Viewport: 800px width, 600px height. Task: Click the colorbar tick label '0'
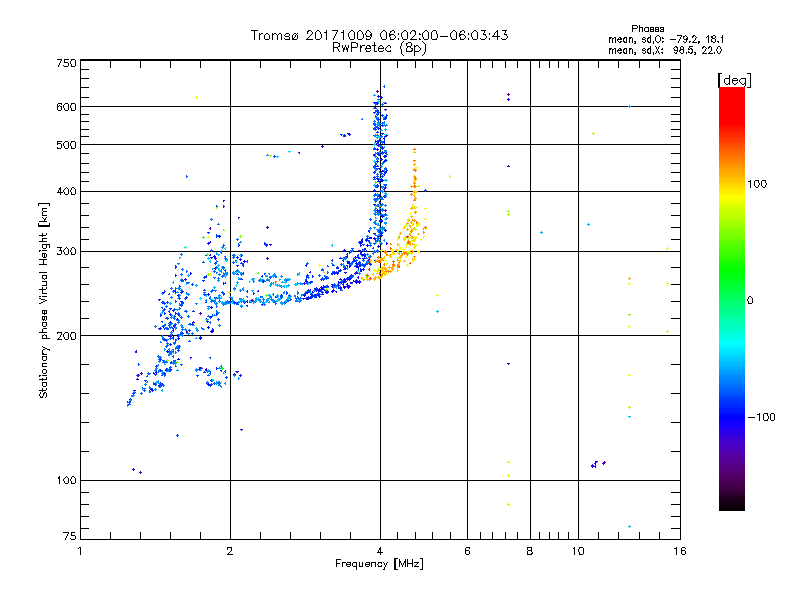tap(750, 301)
